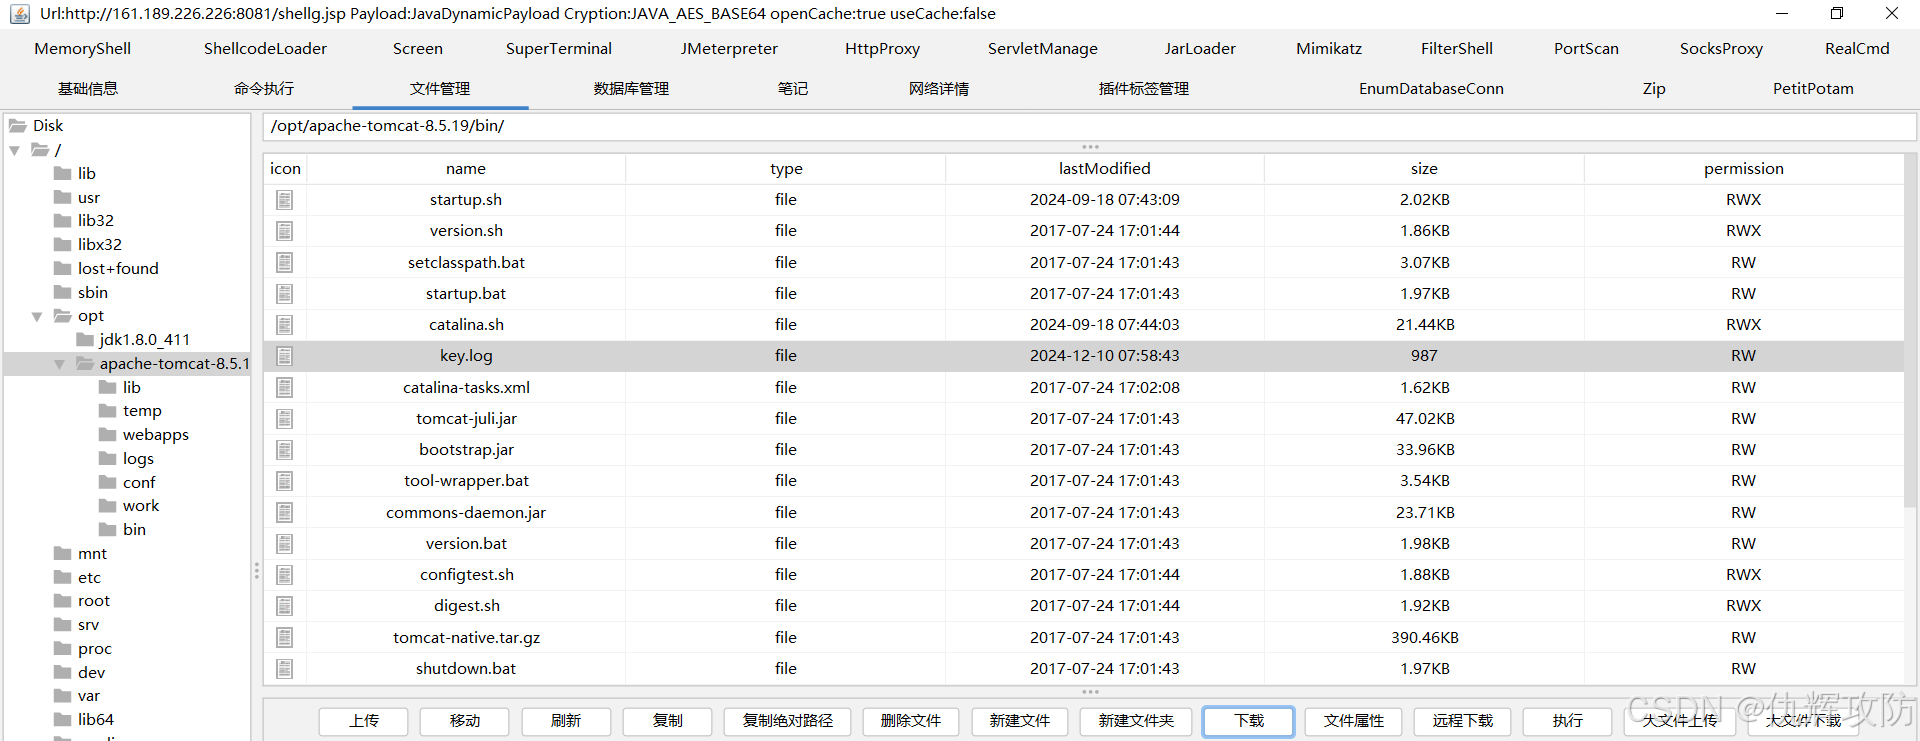Sort by the name column header
The width and height of the screenshot is (1920, 741).
pos(466,169)
